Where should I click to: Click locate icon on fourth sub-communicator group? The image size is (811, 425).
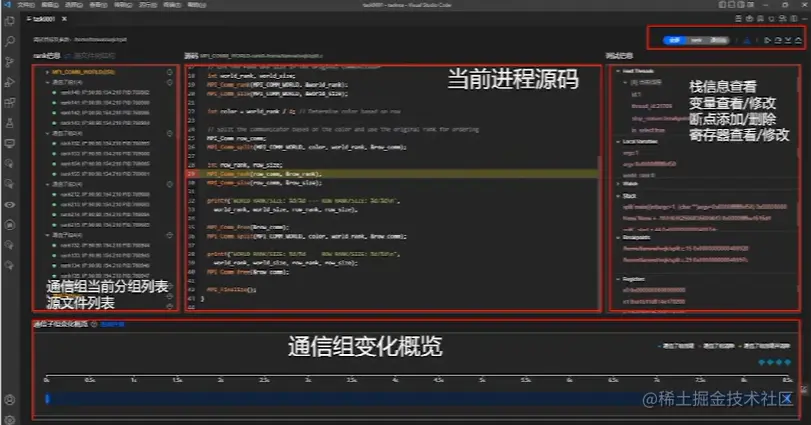170,235
